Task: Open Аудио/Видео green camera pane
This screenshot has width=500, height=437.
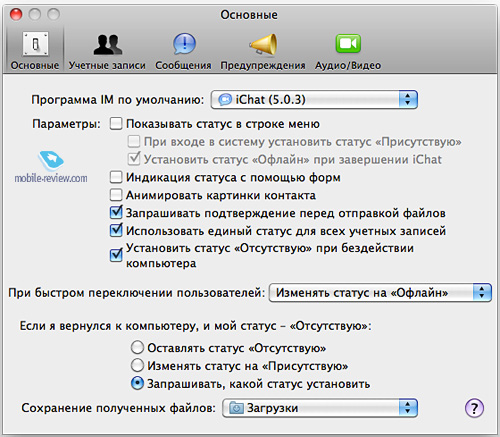Action: point(348,44)
